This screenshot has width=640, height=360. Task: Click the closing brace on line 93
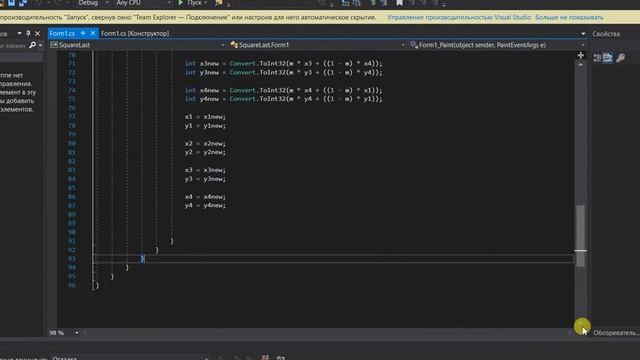(142, 259)
